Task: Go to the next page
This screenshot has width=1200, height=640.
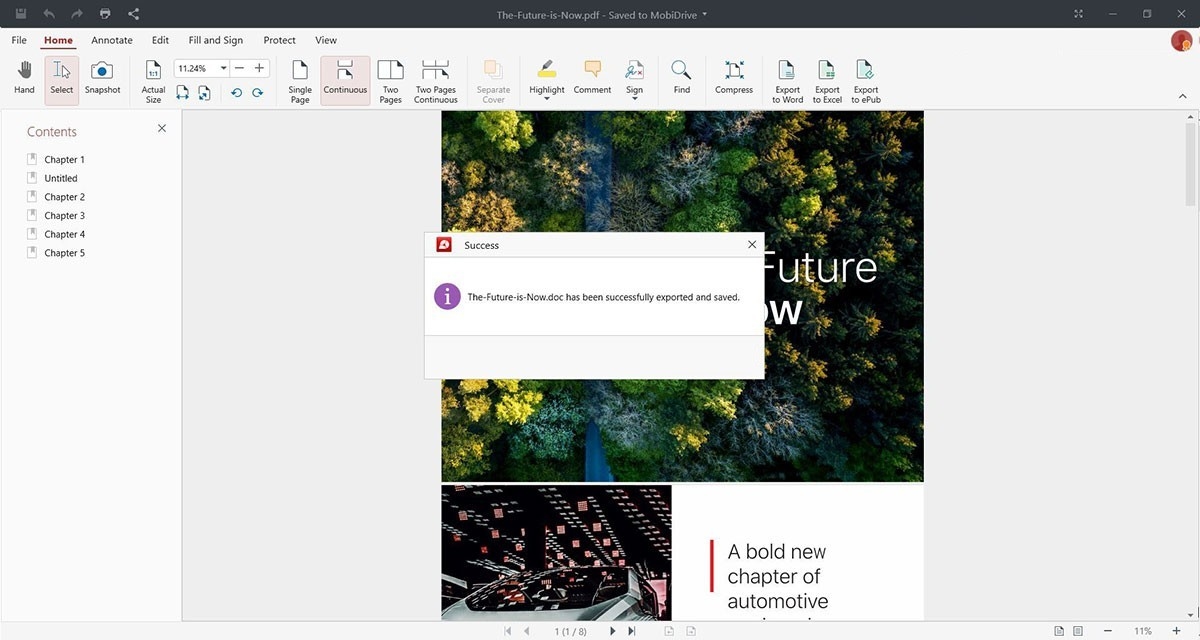Action: (x=613, y=631)
